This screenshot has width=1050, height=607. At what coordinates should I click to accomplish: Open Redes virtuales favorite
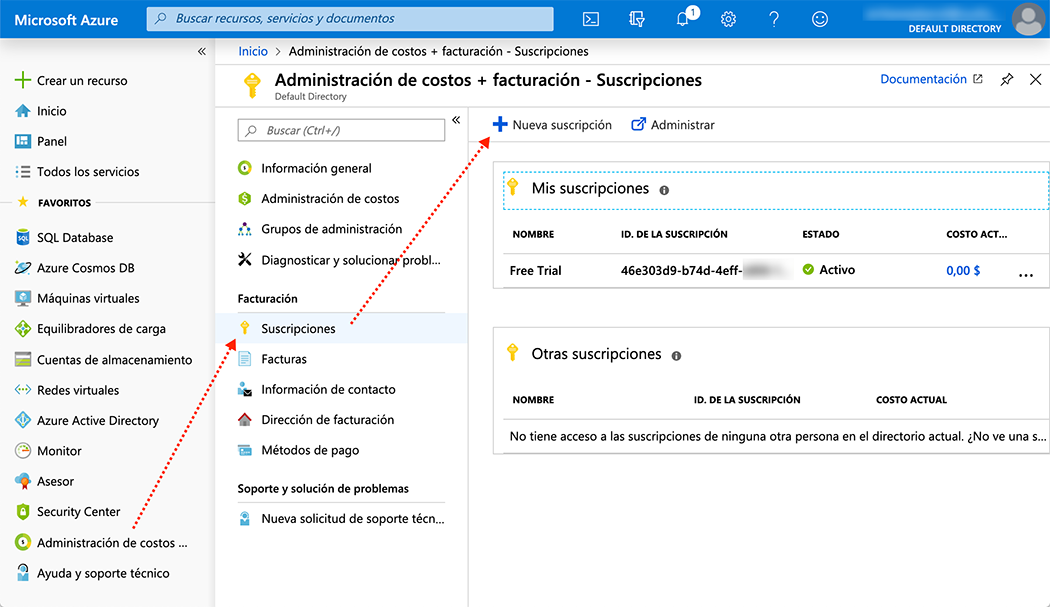pyautogui.click(x=67, y=390)
